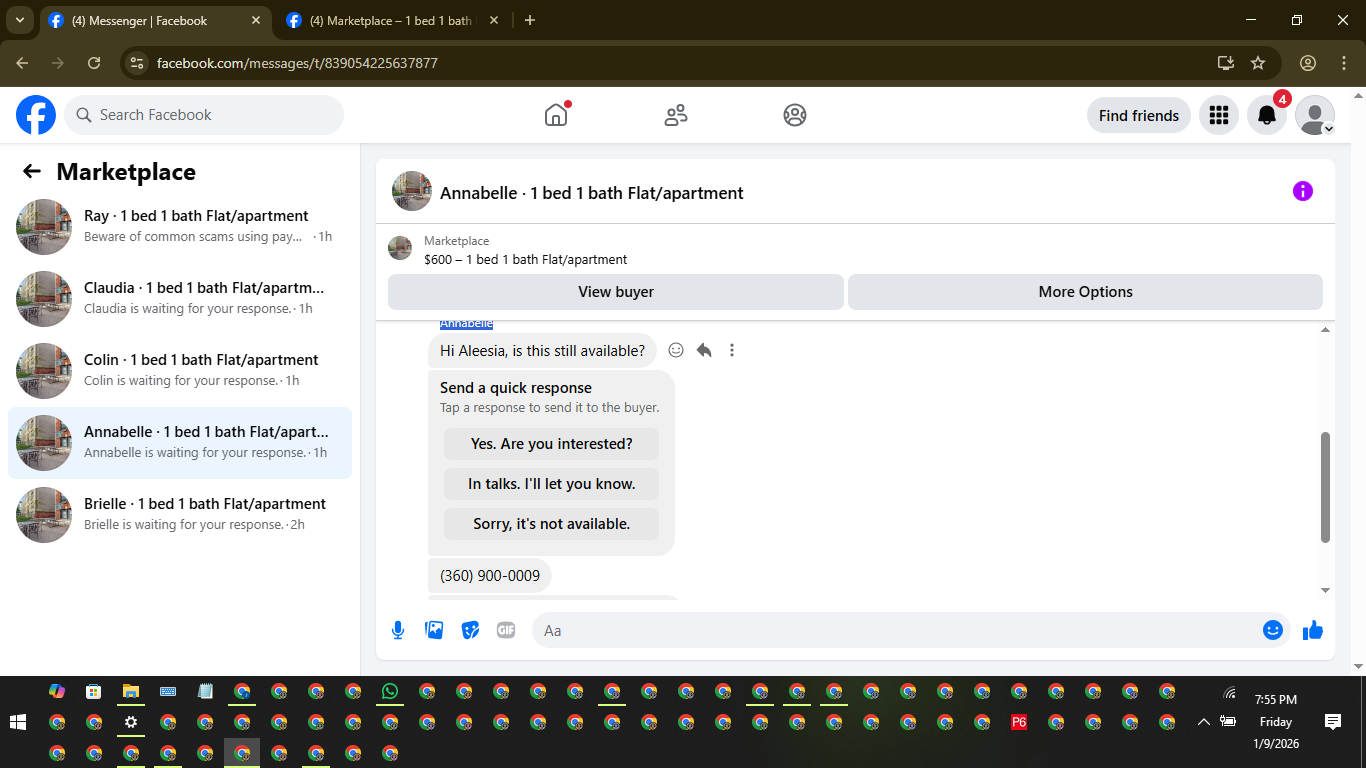Open Chrome three-dot menu

point(1344,63)
